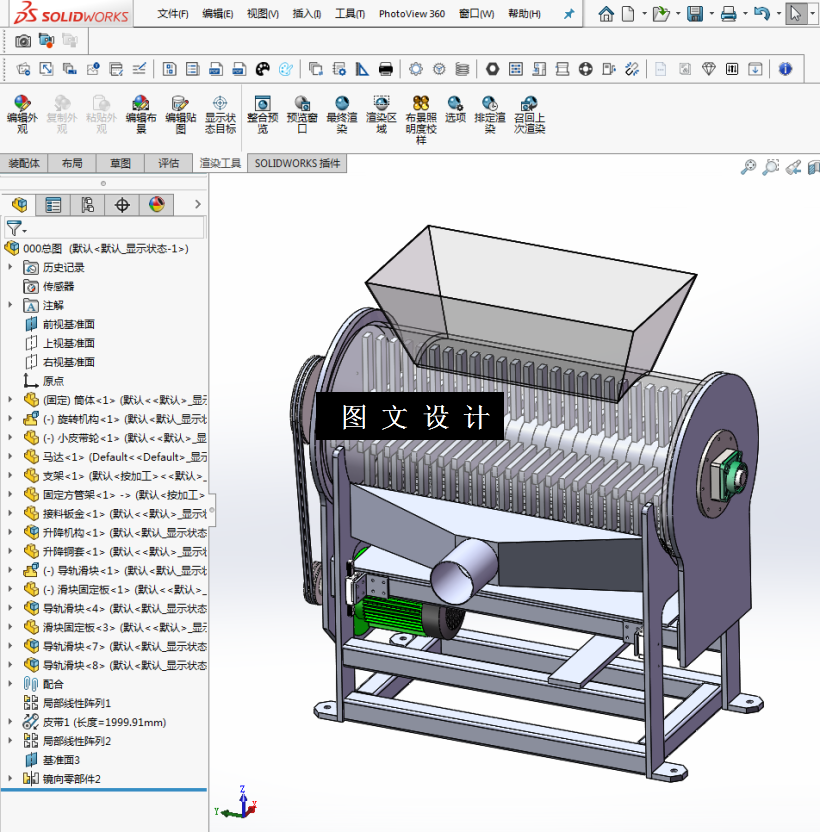The width and height of the screenshot is (820, 832).
Task: Select the 传感器 tree item
Action: 58,287
